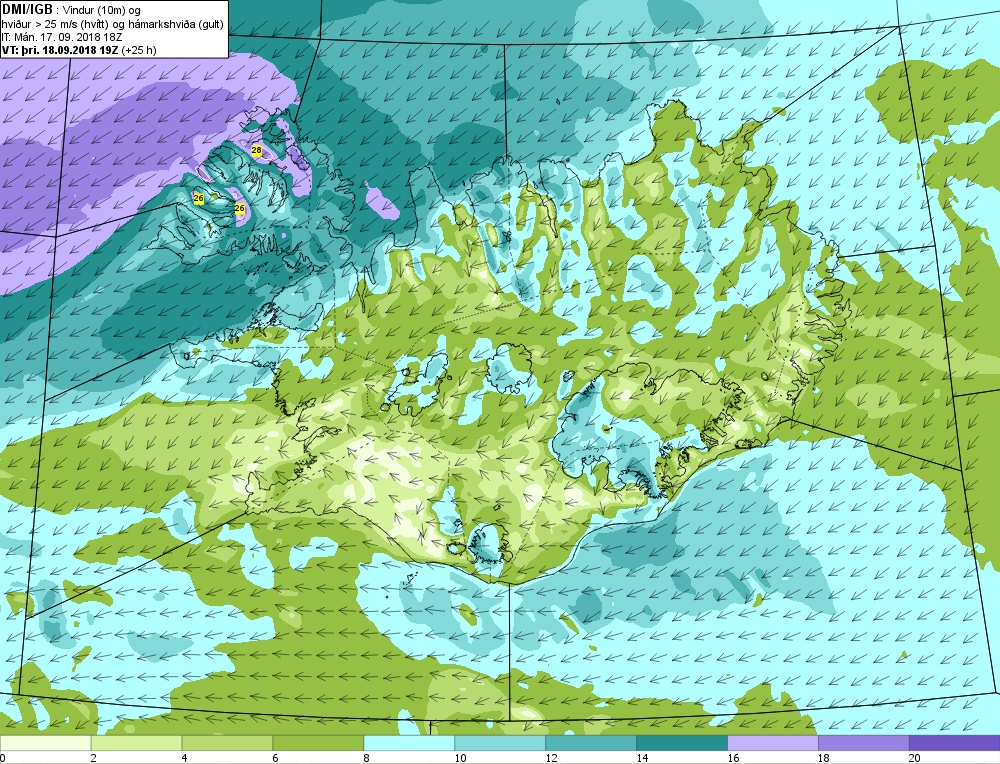Click the 'Vindur (10m) og' heading text
The image size is (1000, 764).
[x=100, y=10]
